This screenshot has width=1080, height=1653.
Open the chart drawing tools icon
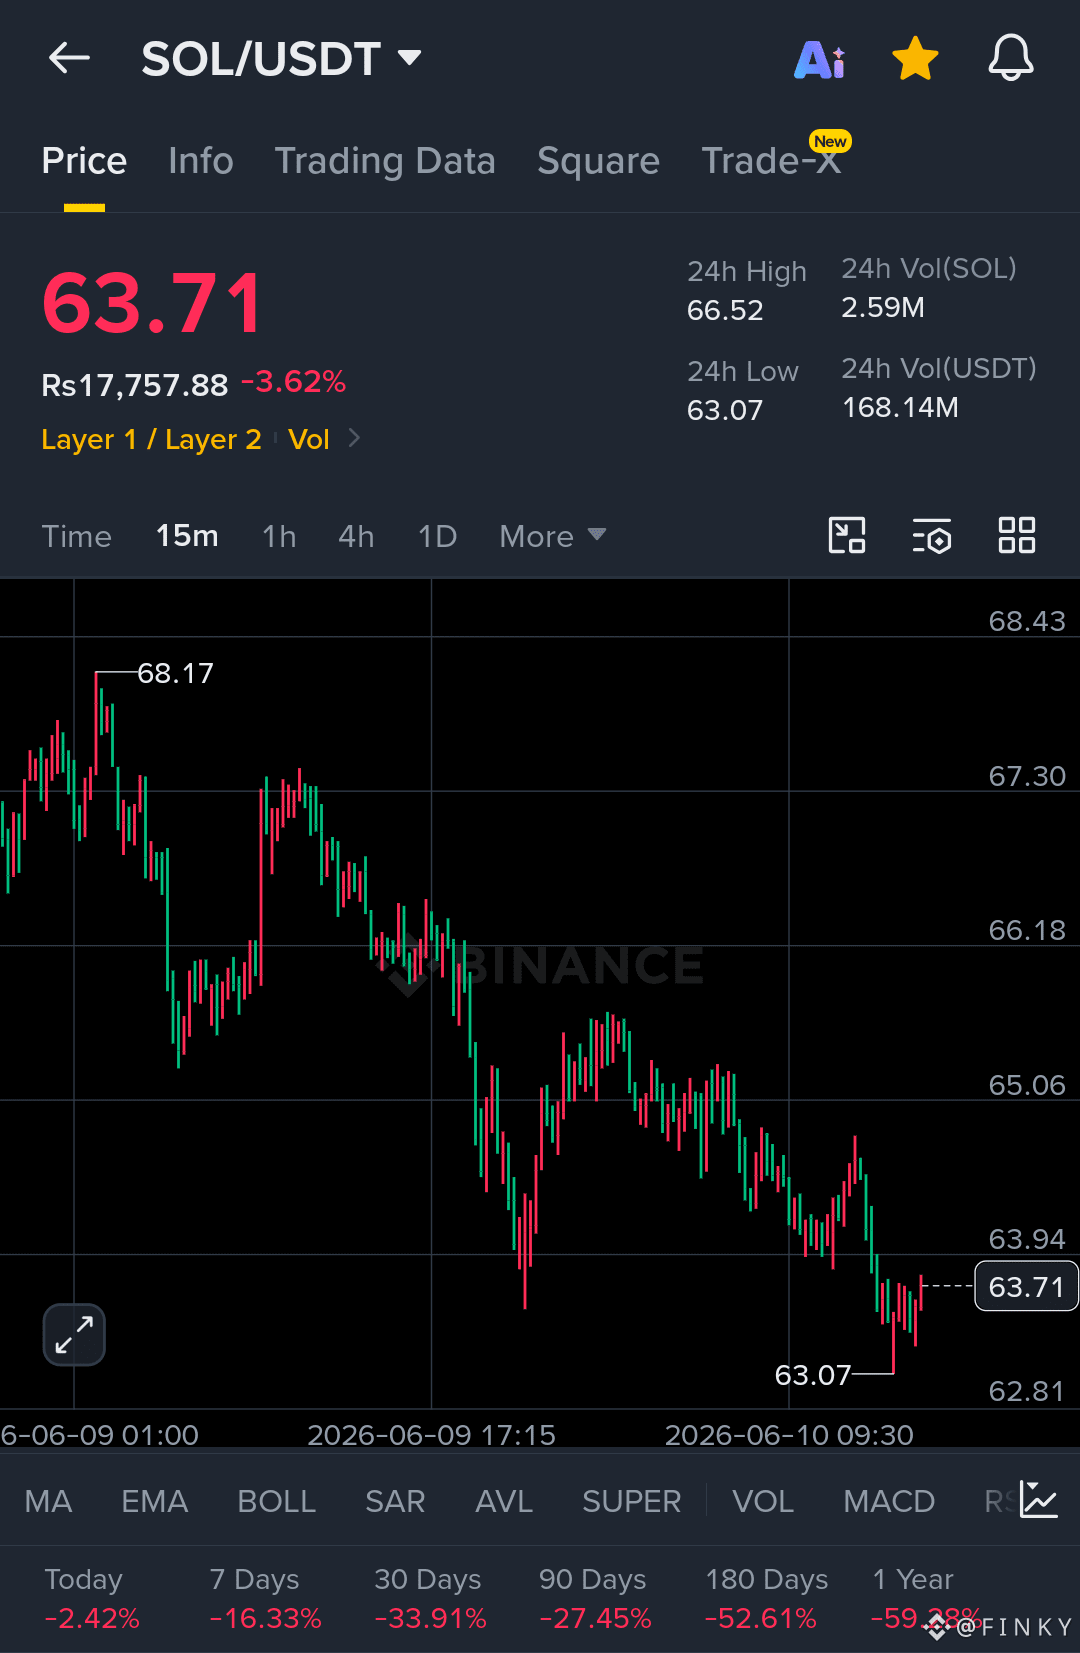click(x=847, y=535)
